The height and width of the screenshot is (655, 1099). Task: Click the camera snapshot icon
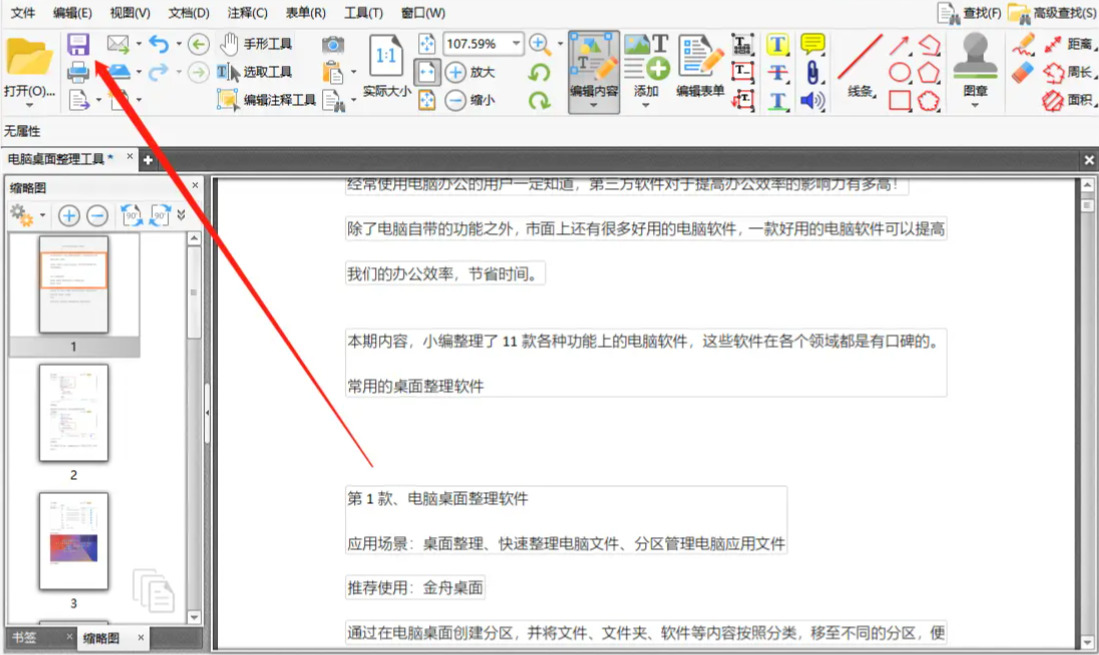333,45
